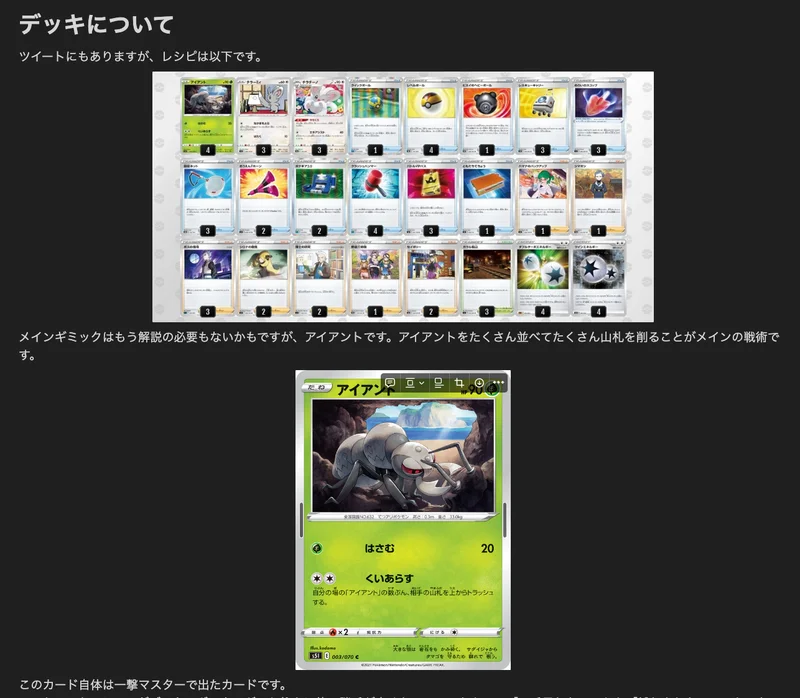The image size is (800, 698).
Task: Click the last card in bottom row
Action: click(x=598, y=278)
